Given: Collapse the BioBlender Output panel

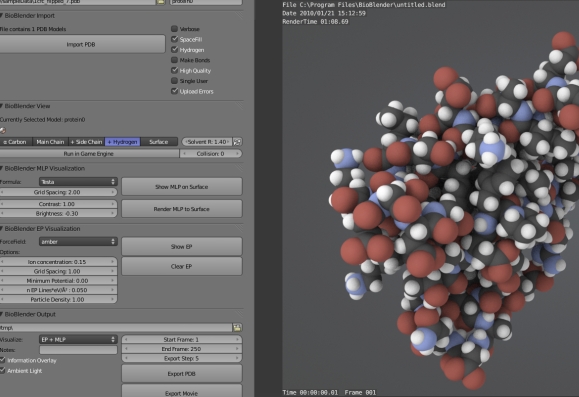Looking at the screenshot, I should click(x=1, y=314).
